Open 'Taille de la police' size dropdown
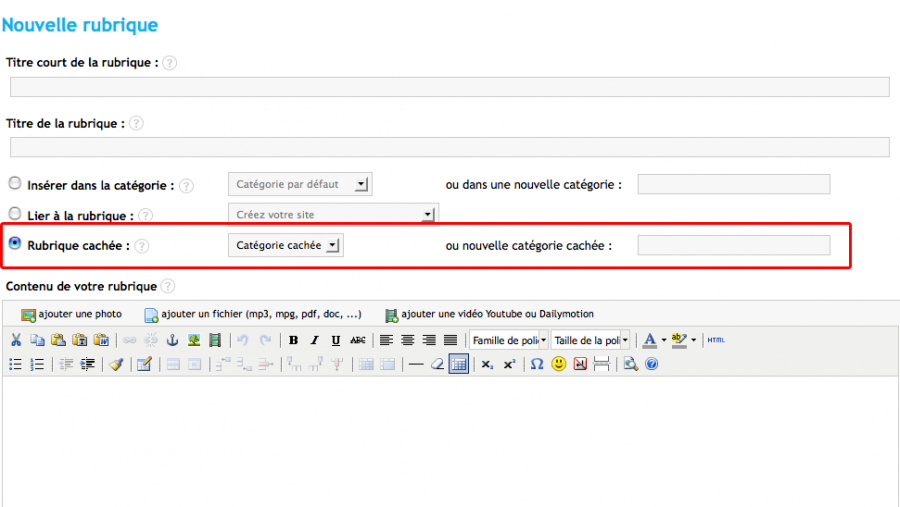This screenshot has width=900, height=507. tap(591, 340)
